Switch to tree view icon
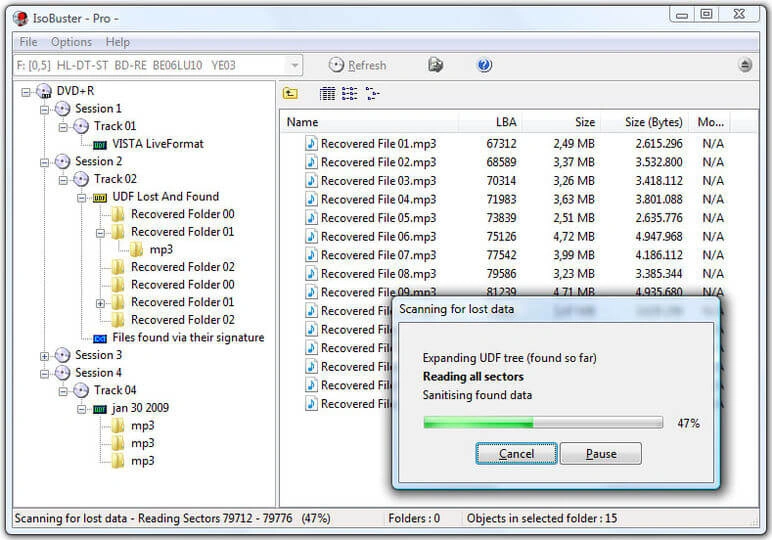Image resolution: width=772 pixels, height=540 pixels. [372, 93]
